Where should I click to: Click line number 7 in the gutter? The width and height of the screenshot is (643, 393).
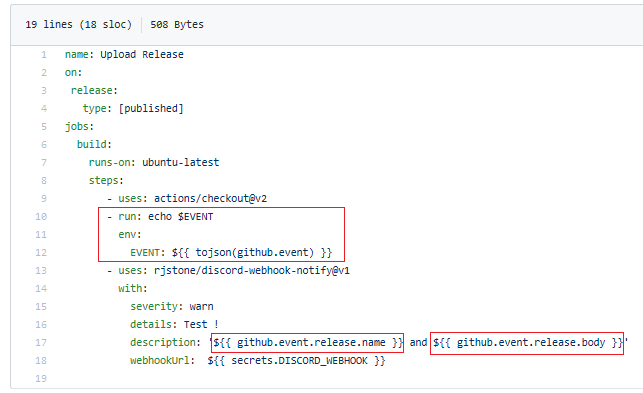(x=44, y=163)
